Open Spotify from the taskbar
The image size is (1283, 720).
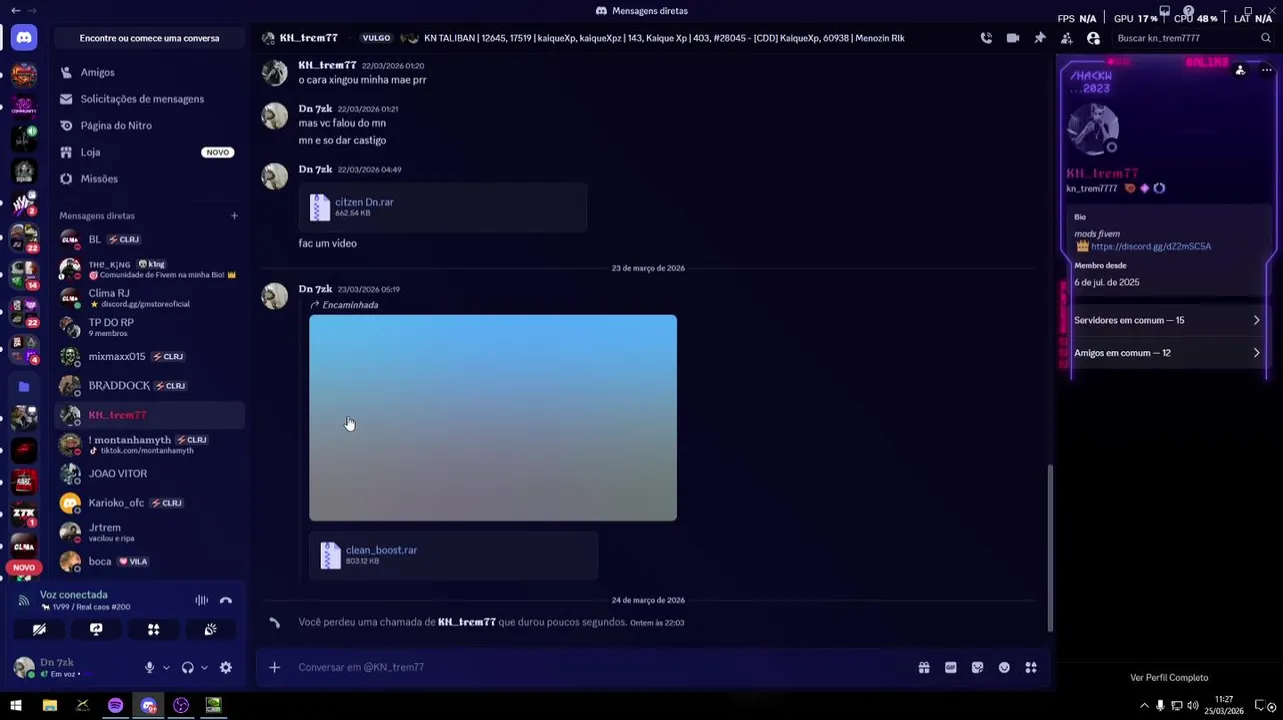[115, 706]
